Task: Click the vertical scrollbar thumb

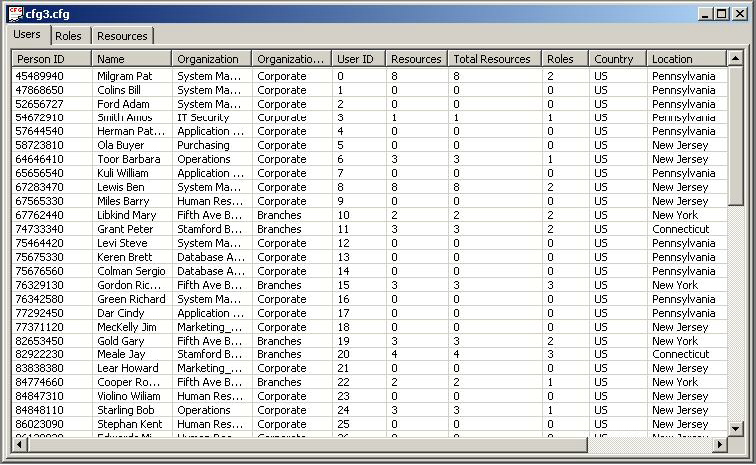Action: pos(735,137)
